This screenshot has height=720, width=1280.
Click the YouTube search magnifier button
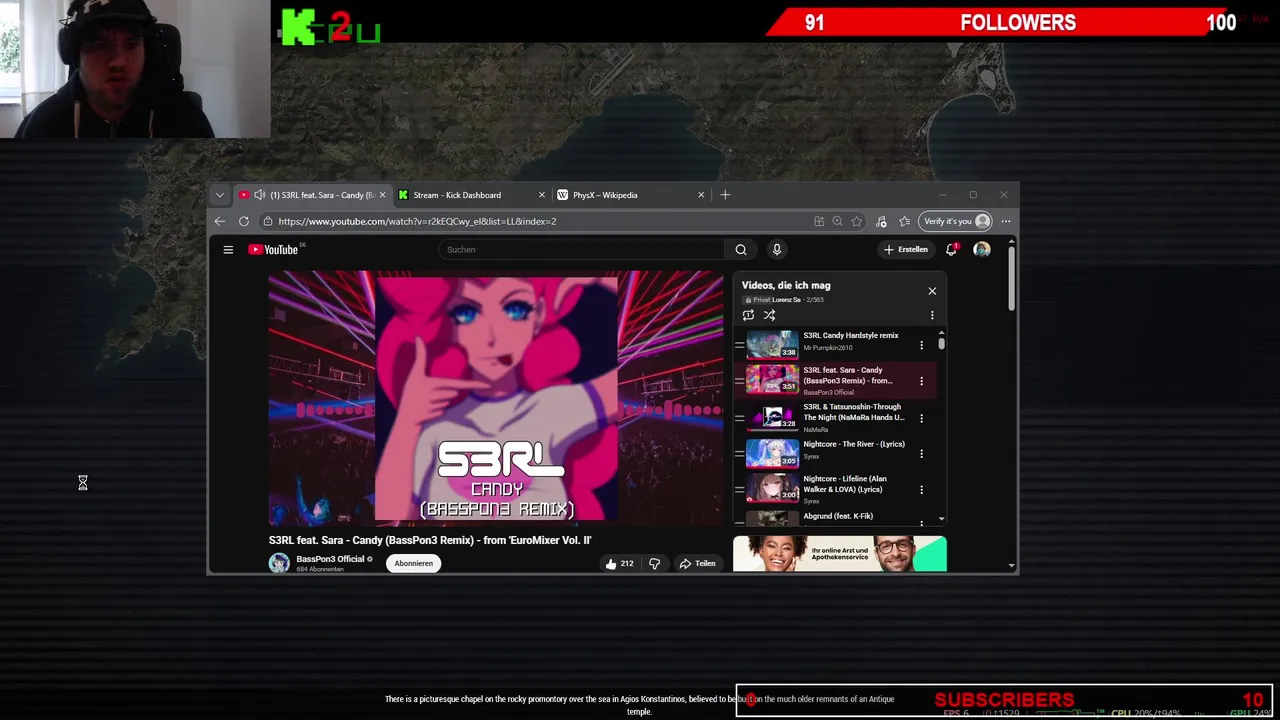coord(741,250)
